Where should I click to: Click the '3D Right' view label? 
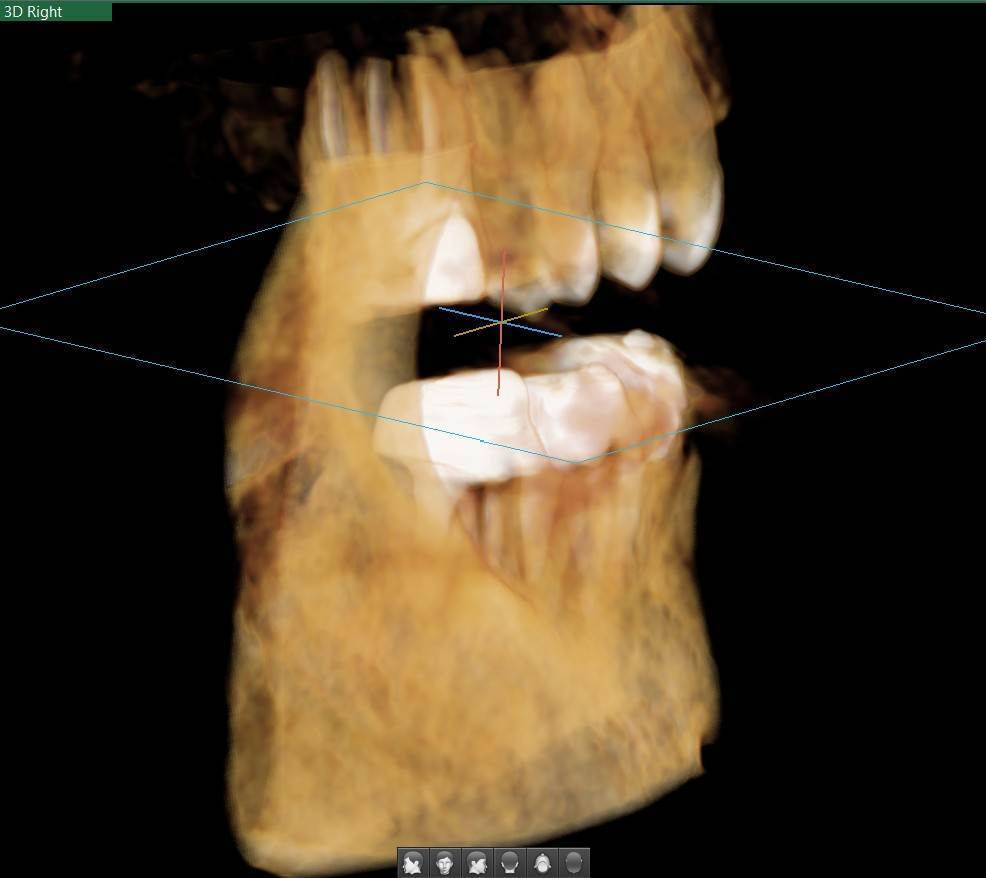tap(34, 12)
